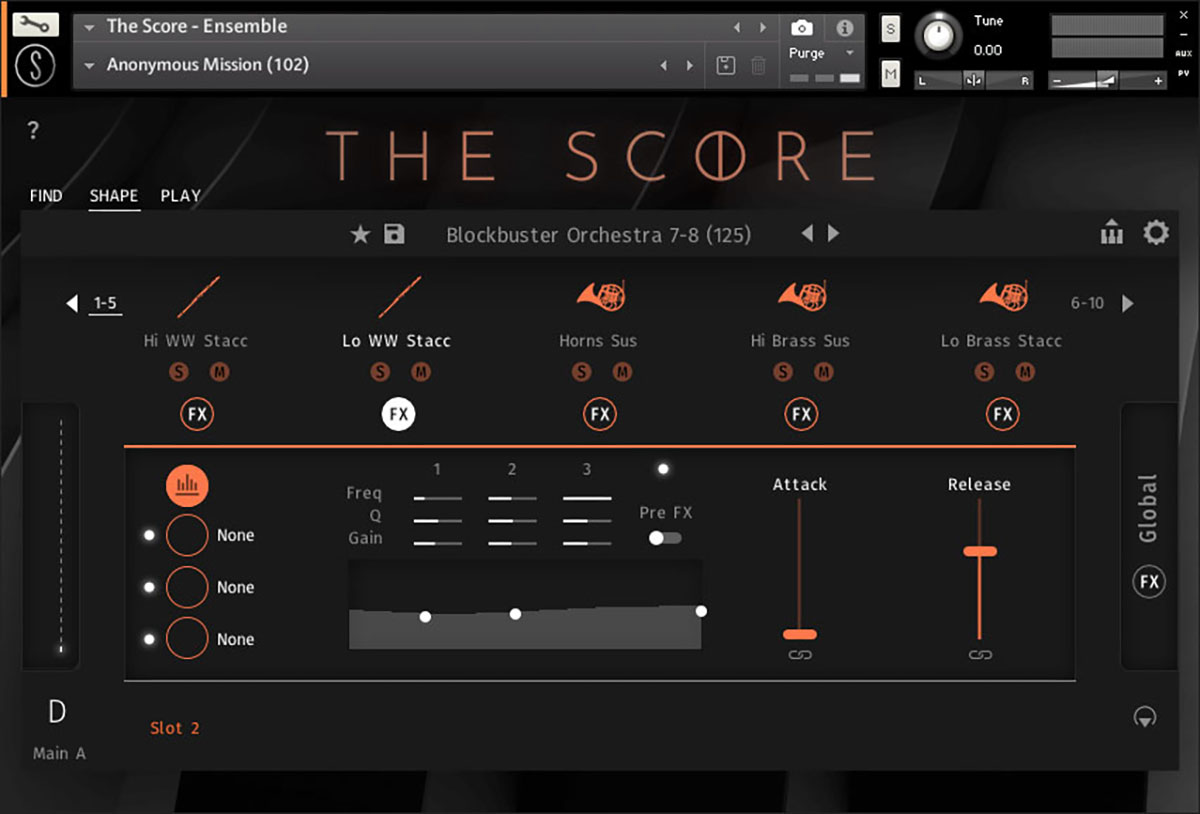Image resolution: width=1200 pixels, height=814 pixels.
Task: Save preset Blockbuster Orchestra with disk icon
Action: [394, 234]
